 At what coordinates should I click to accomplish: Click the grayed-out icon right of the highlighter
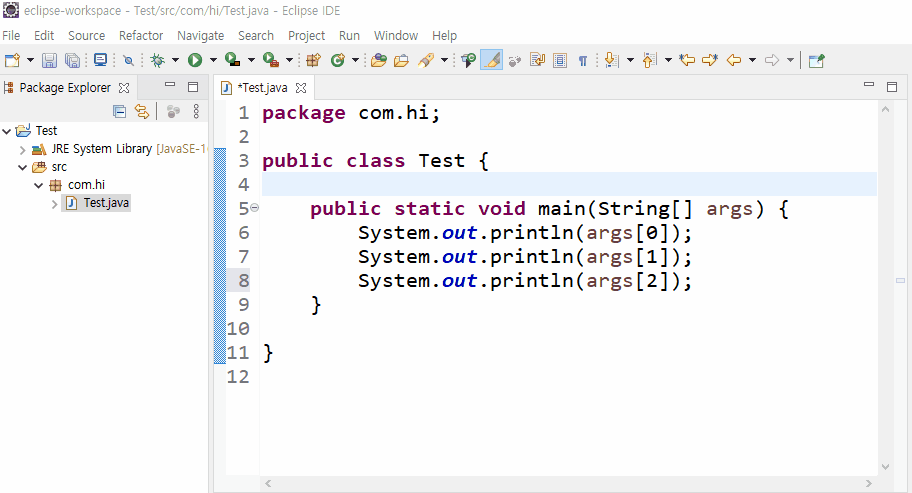[x=514, y=60]
